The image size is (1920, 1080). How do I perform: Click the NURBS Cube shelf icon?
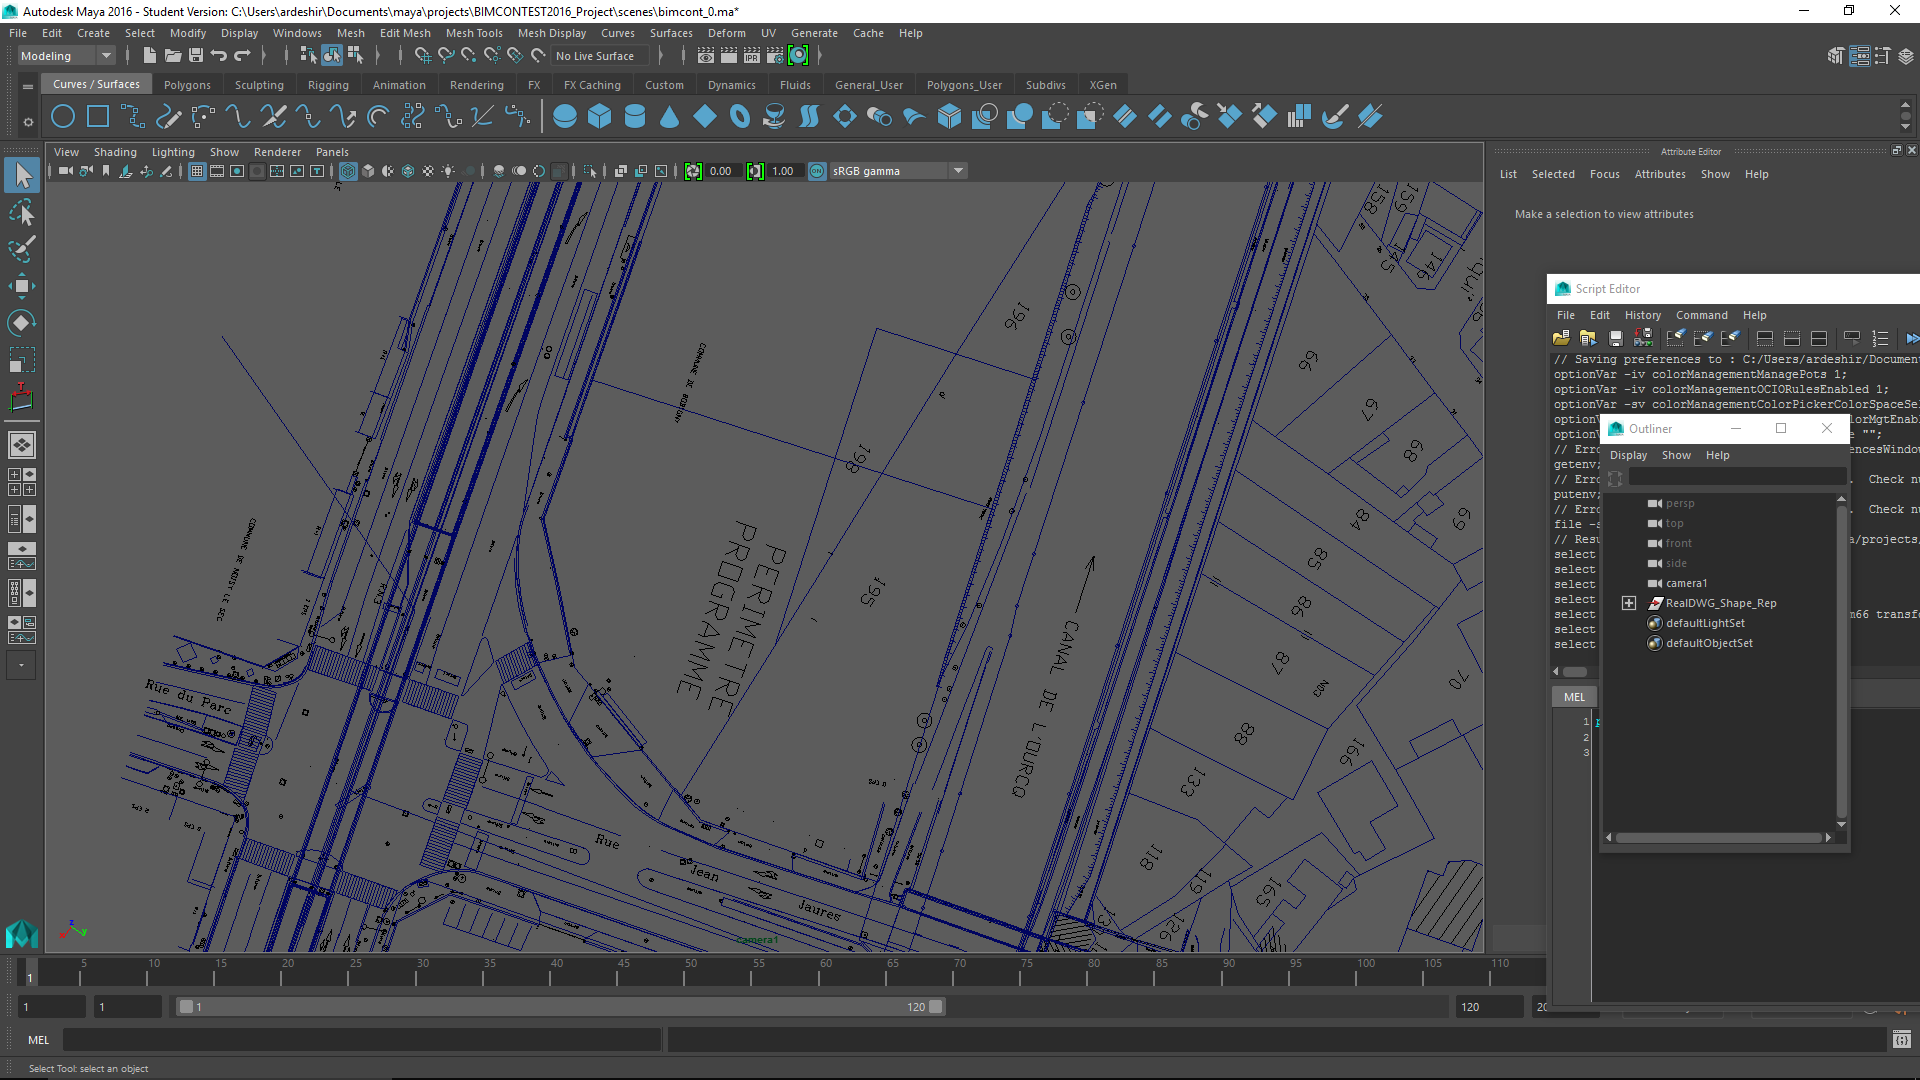tap(600, 117)
